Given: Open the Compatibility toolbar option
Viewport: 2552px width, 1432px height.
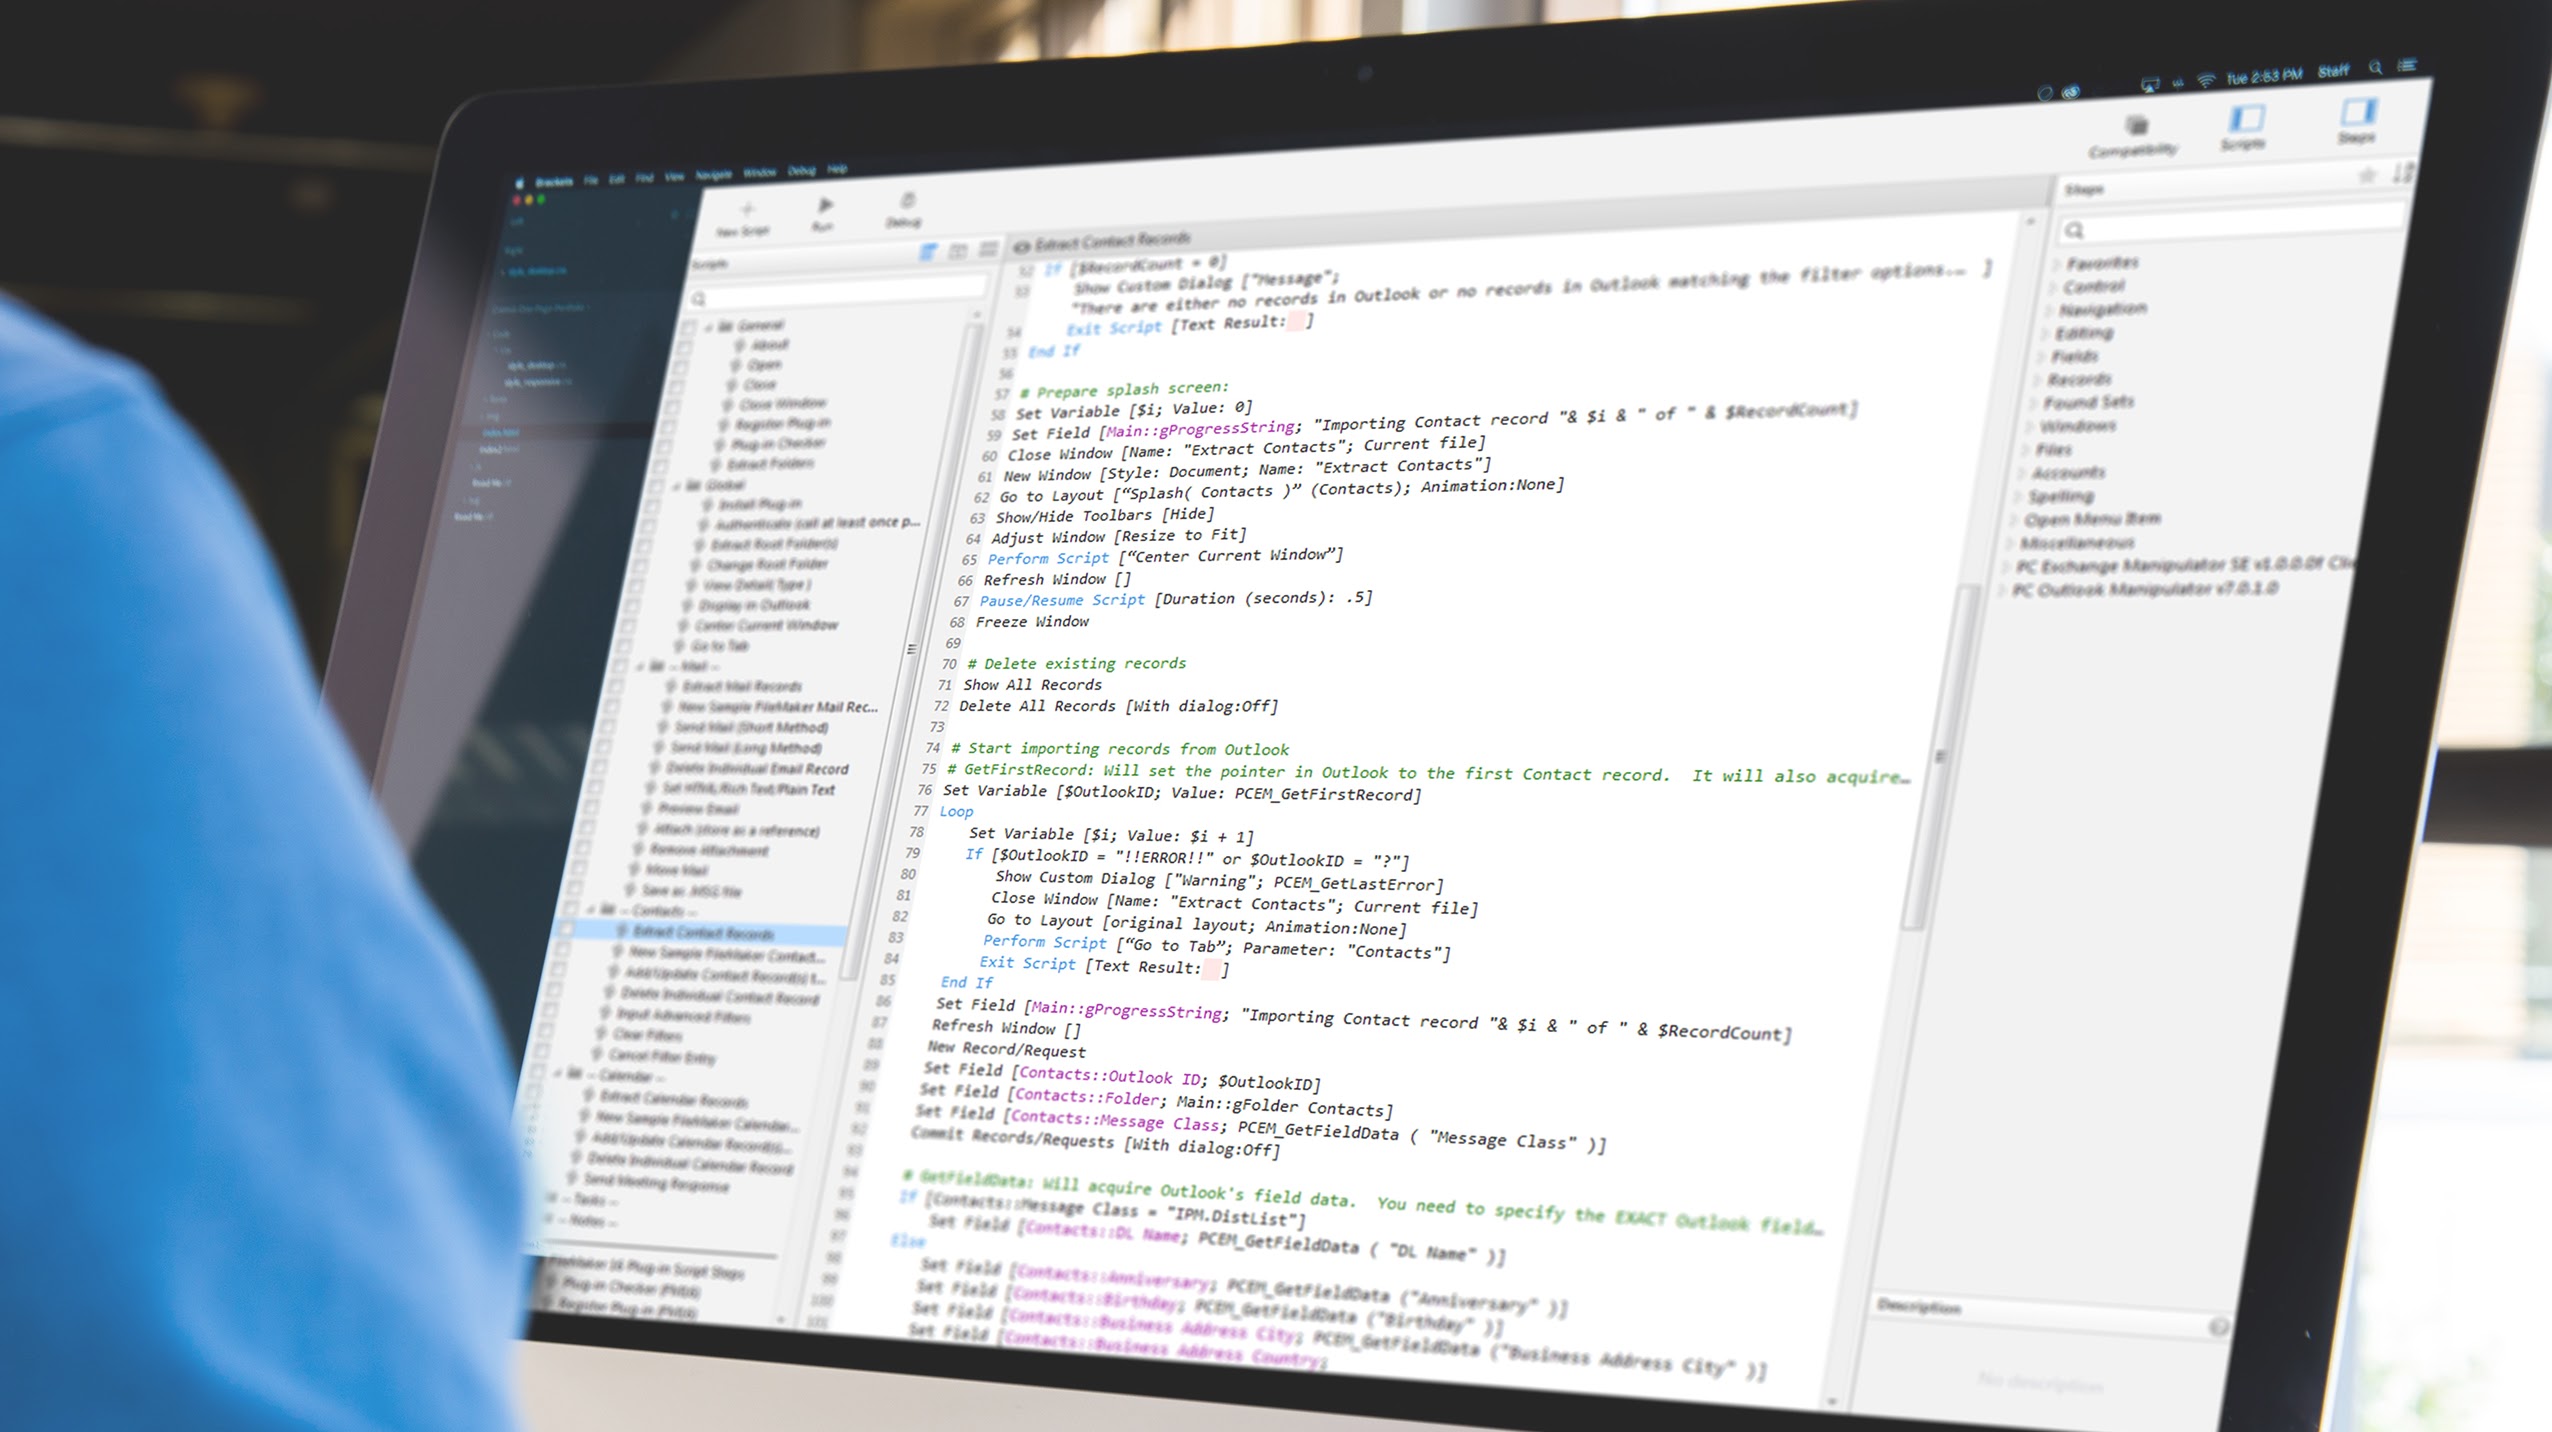Looking at the screenshot, I should pyautogui.click(x=2137, y=127).
